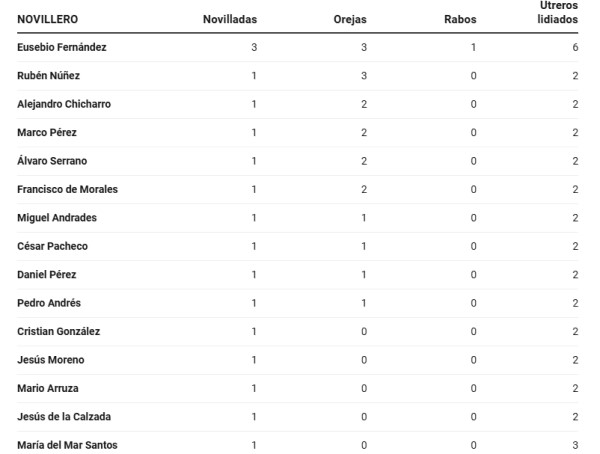Click the Orejas column header
Screen dimensions: 600x454
tap(350, 19)
